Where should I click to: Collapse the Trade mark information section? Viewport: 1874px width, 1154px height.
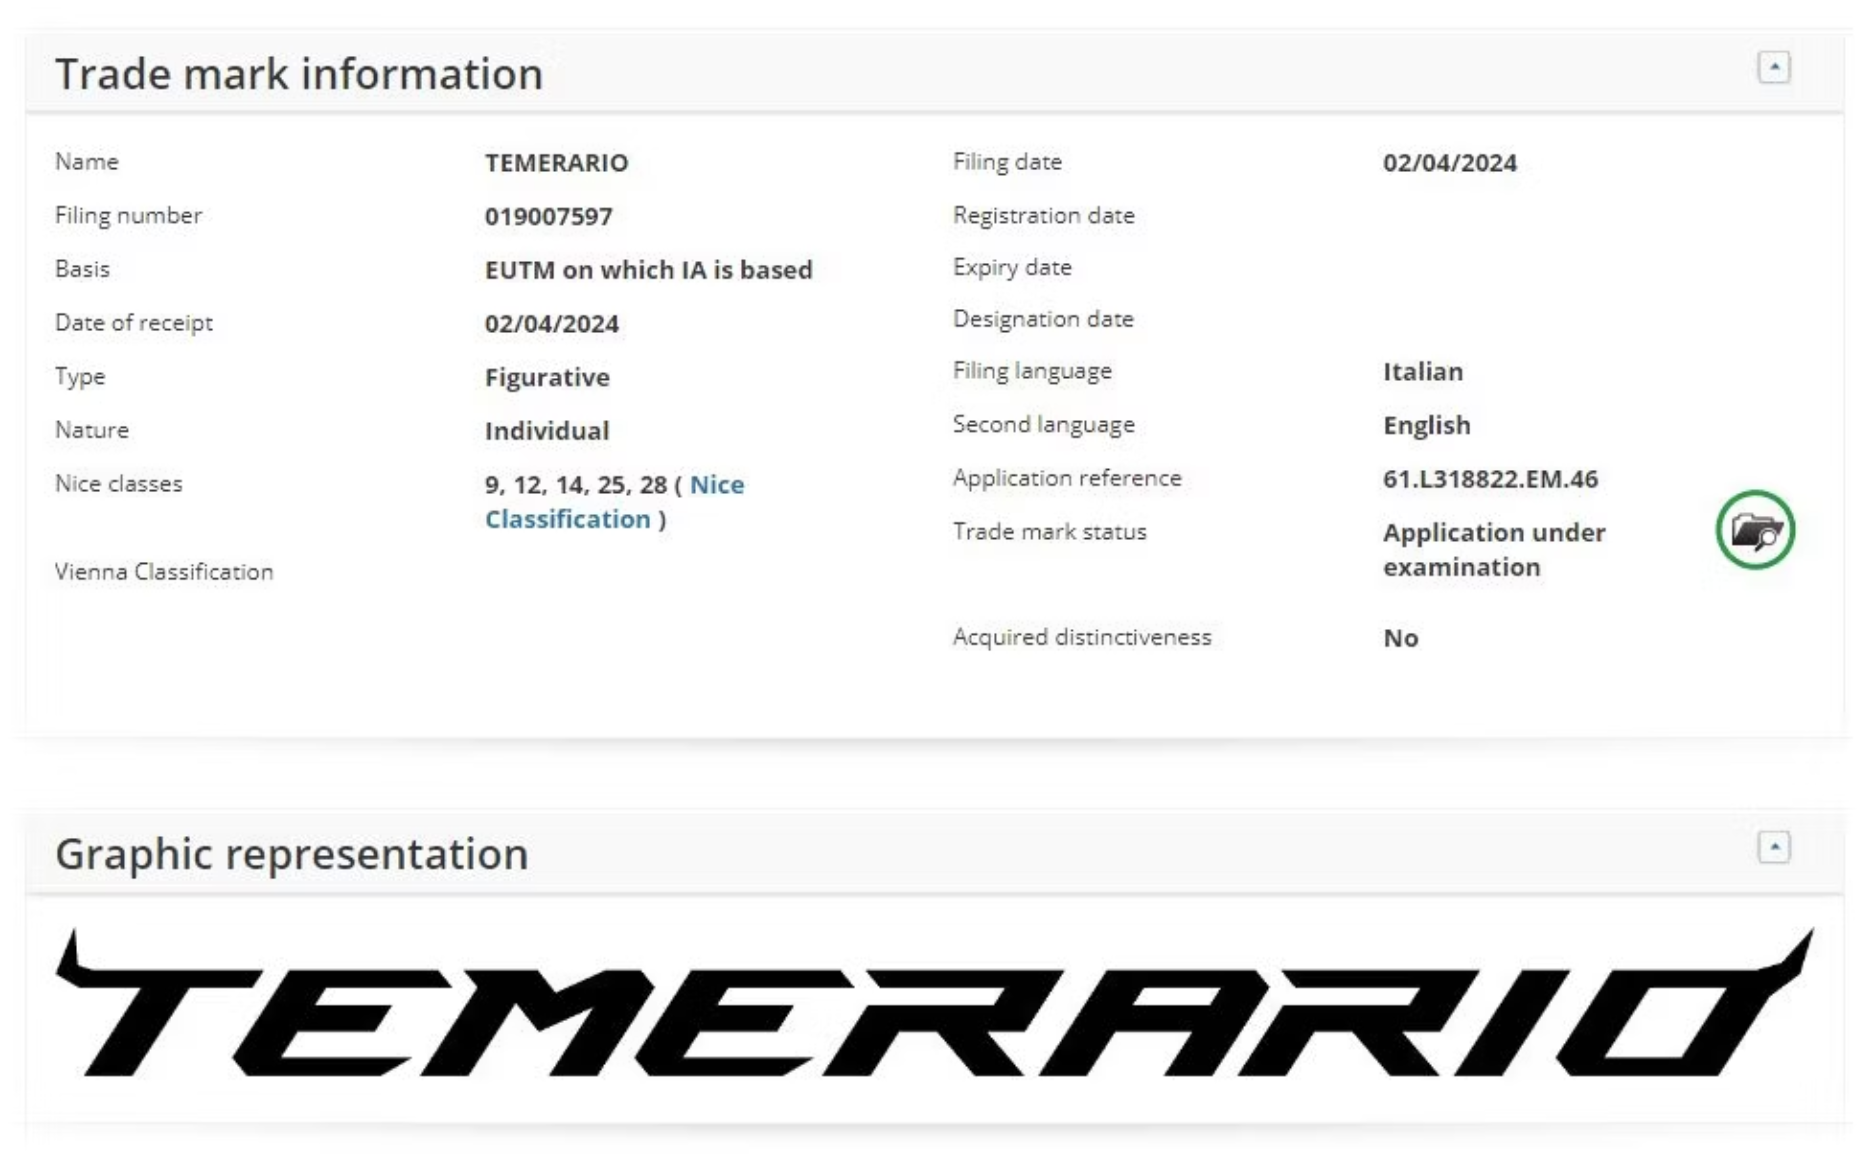tap(1774, 68)
